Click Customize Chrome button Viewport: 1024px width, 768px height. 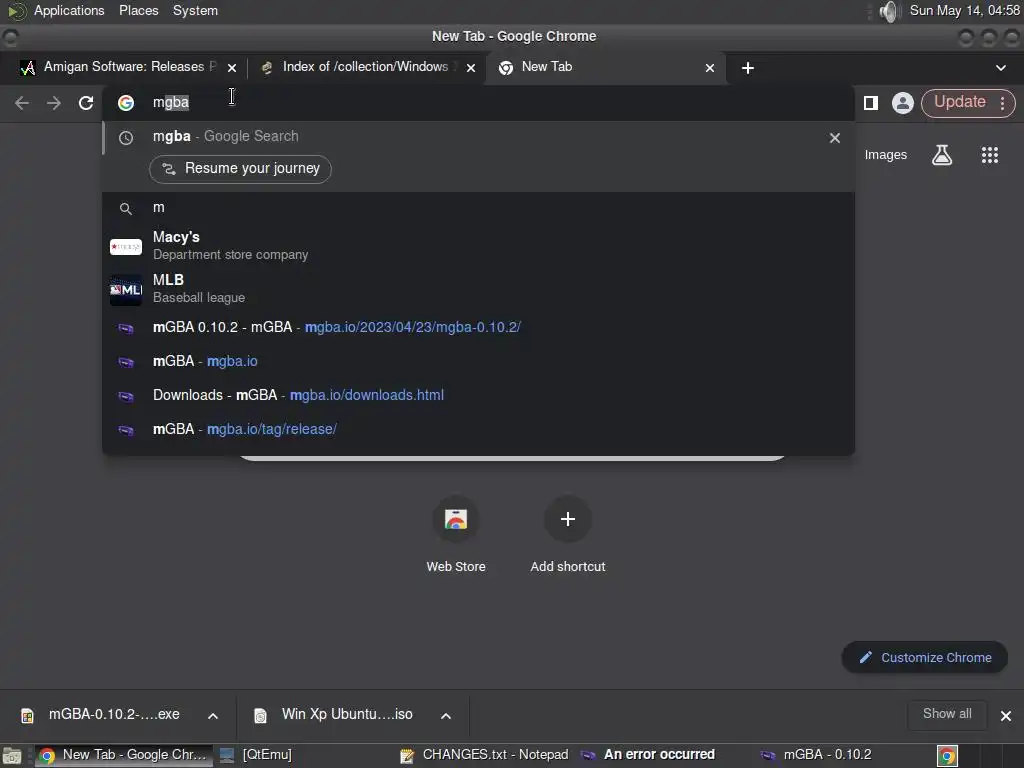pyautogui.click(x=925, y=658)
